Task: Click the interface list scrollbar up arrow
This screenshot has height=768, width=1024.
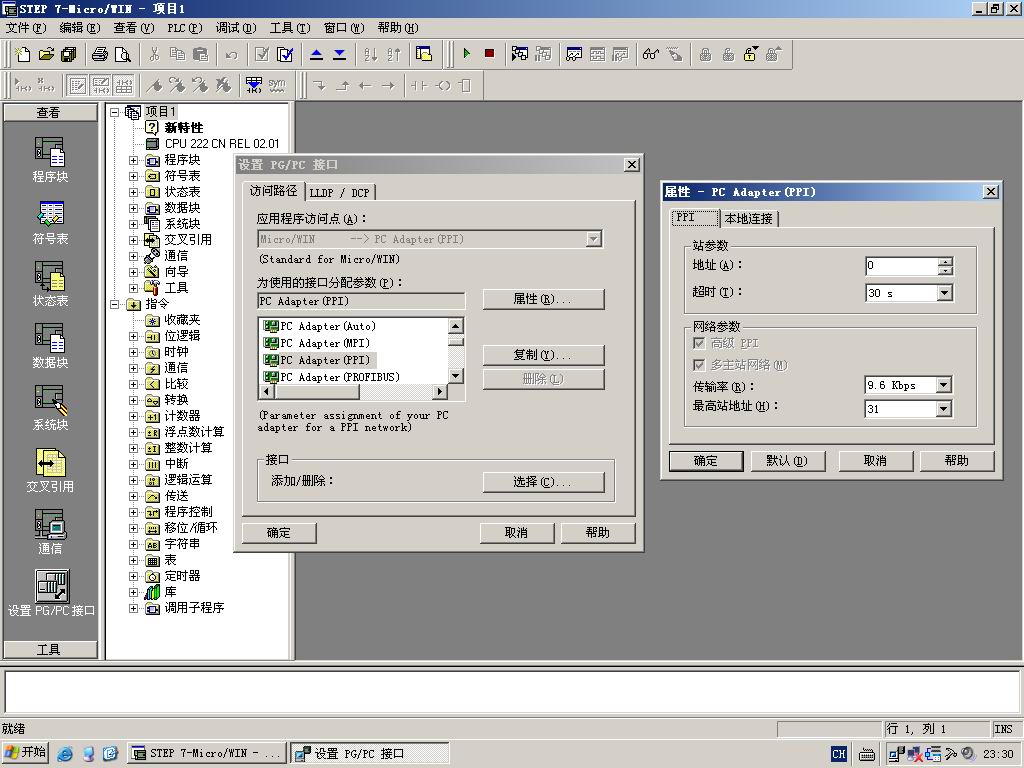Action: [x=456, y=325]
